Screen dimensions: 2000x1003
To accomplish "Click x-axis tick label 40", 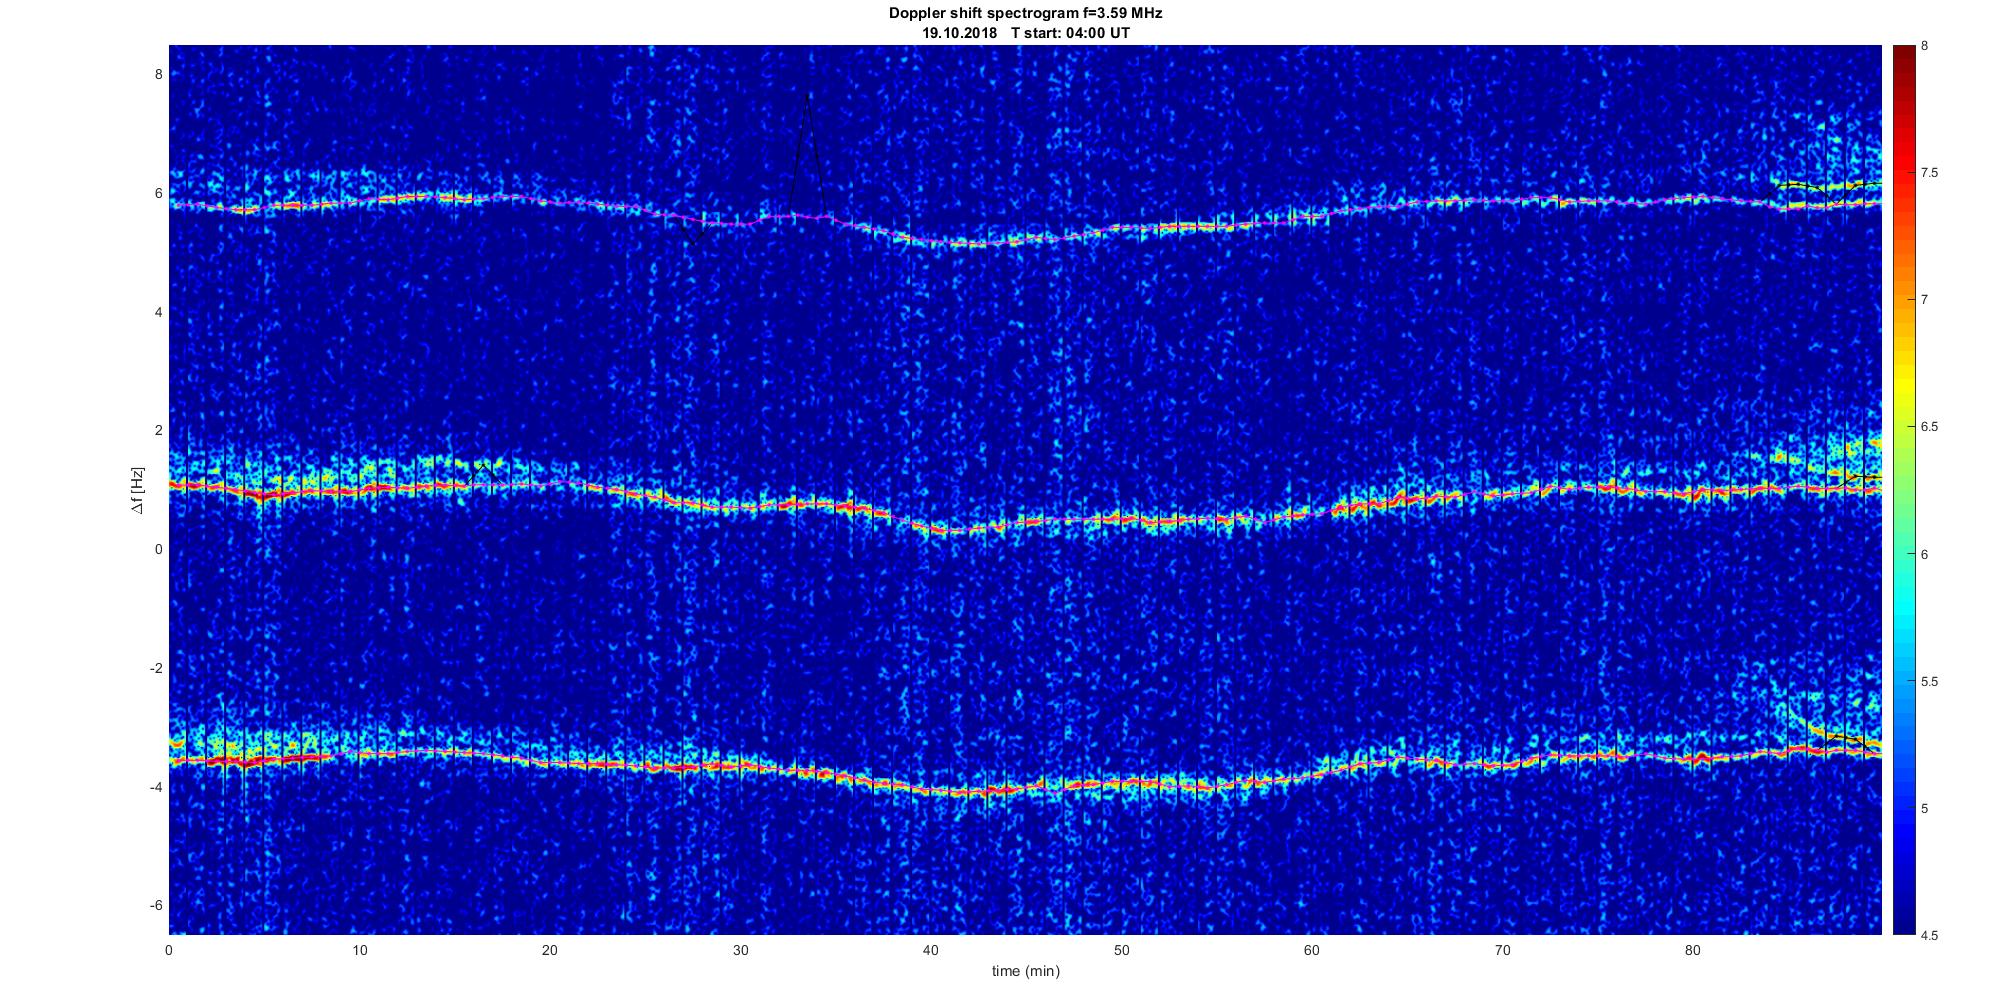I will tap(931, 950).
